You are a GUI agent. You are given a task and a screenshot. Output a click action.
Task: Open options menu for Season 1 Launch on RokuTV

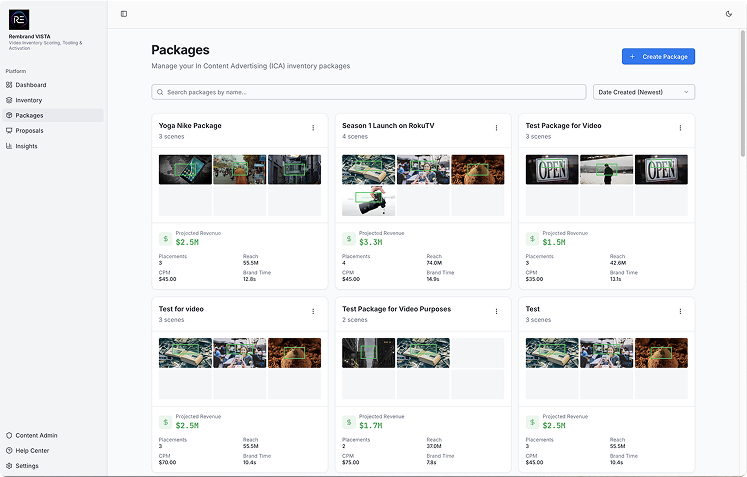pos(496,128)
